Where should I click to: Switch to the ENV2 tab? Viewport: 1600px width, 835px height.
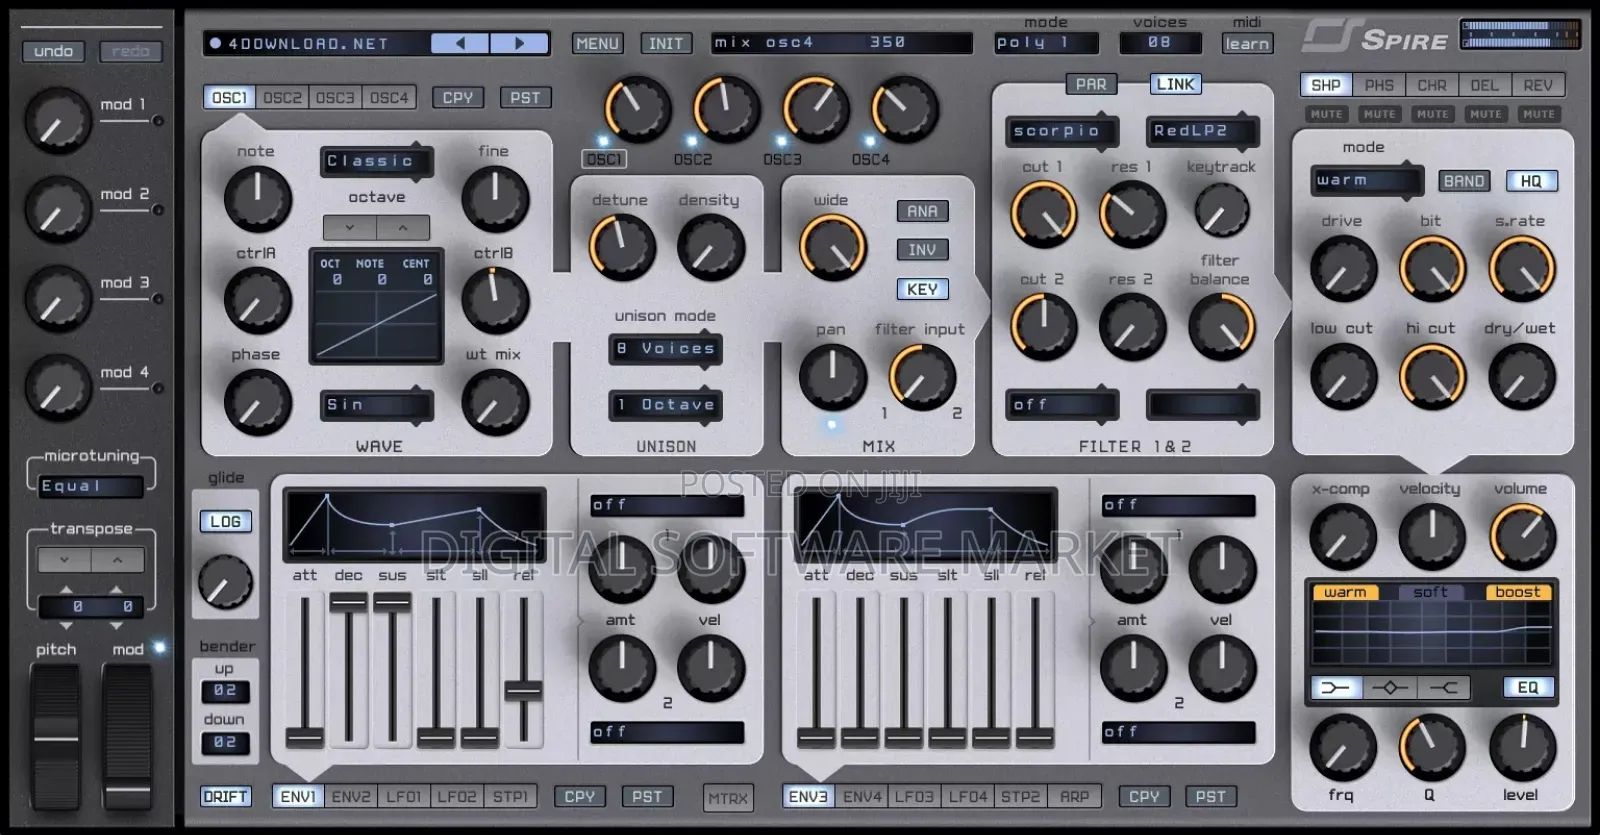(351, 797)
